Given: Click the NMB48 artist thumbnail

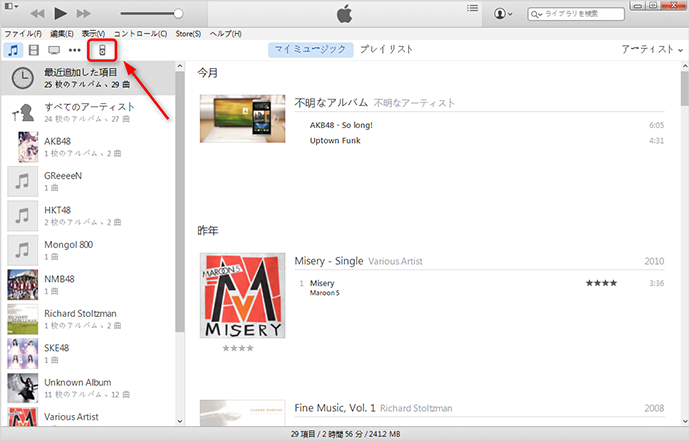Looking at the screenshot, I should 22,284.
